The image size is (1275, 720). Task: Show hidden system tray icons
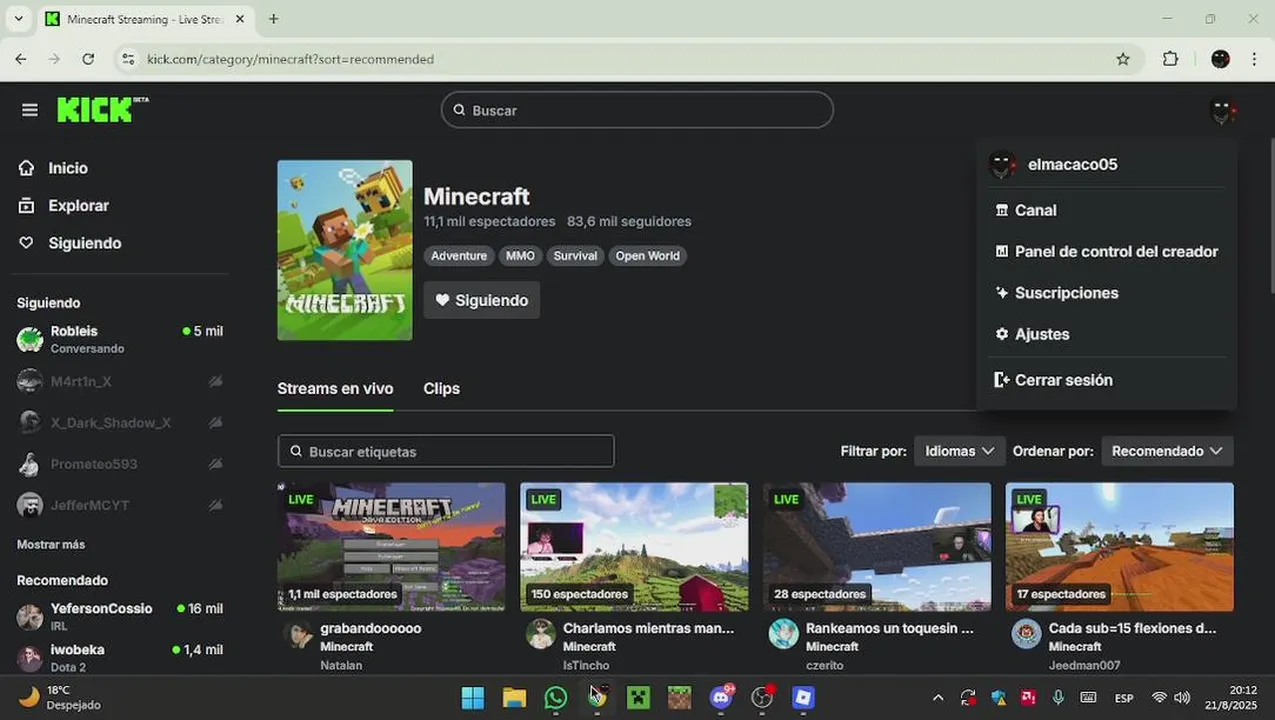click(937, 697)
